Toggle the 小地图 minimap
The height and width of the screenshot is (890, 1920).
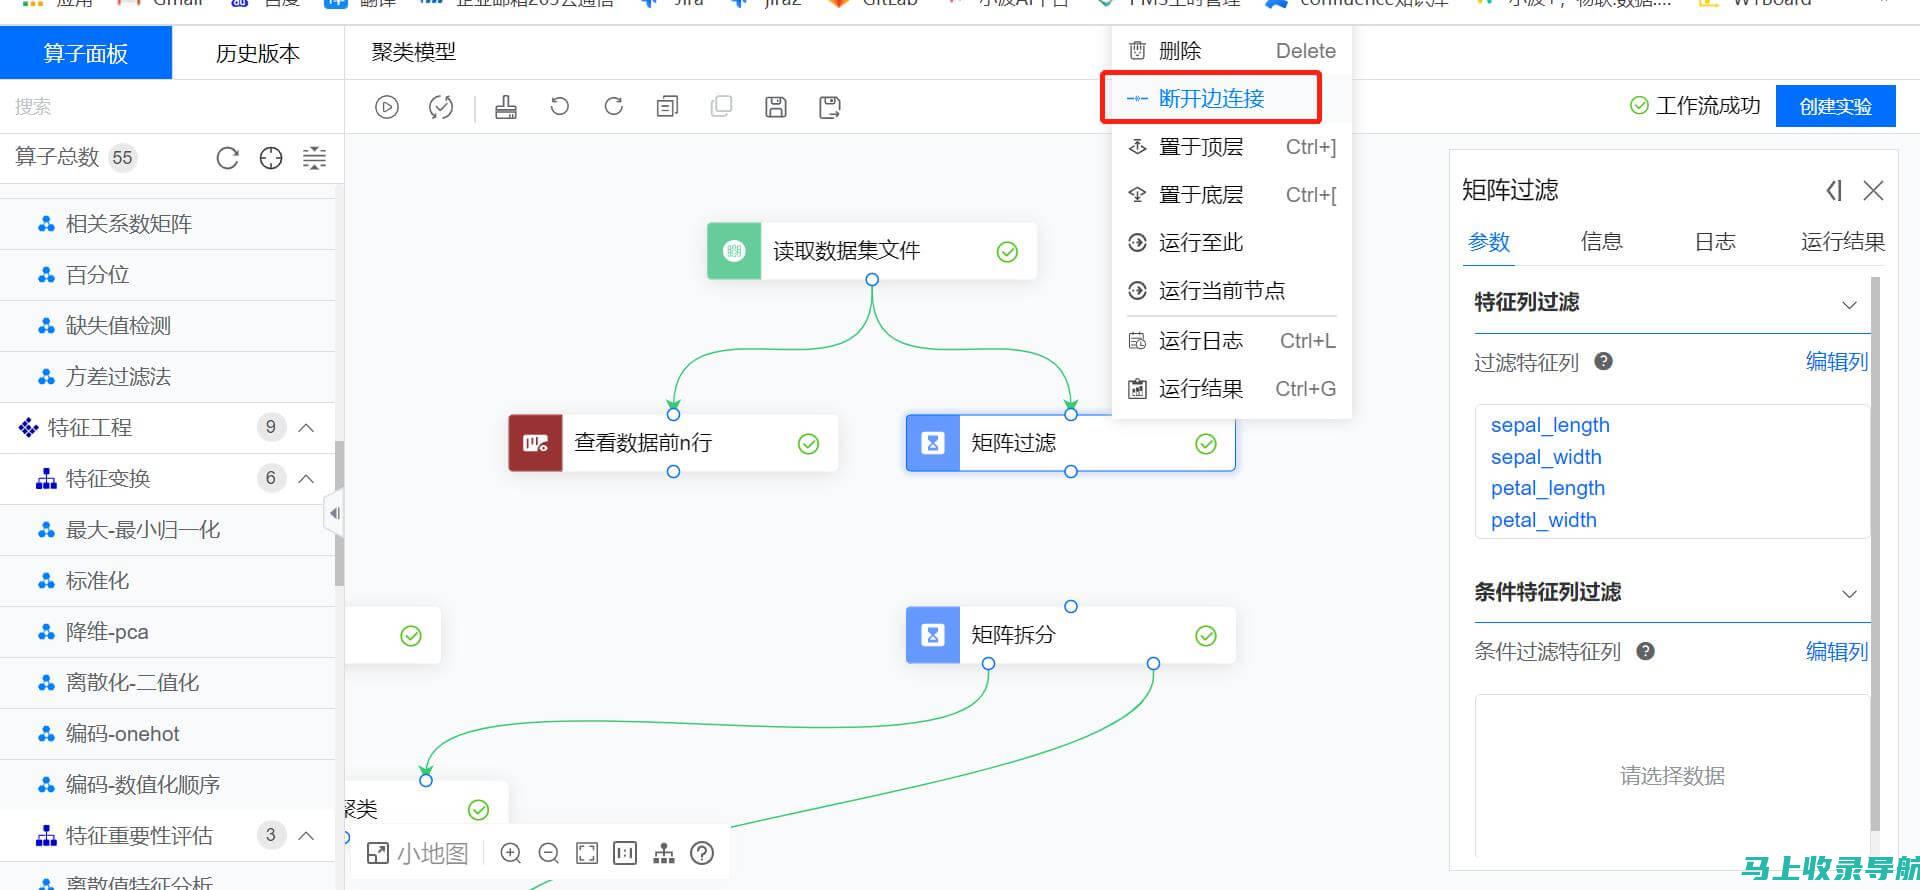pos(417,853)
